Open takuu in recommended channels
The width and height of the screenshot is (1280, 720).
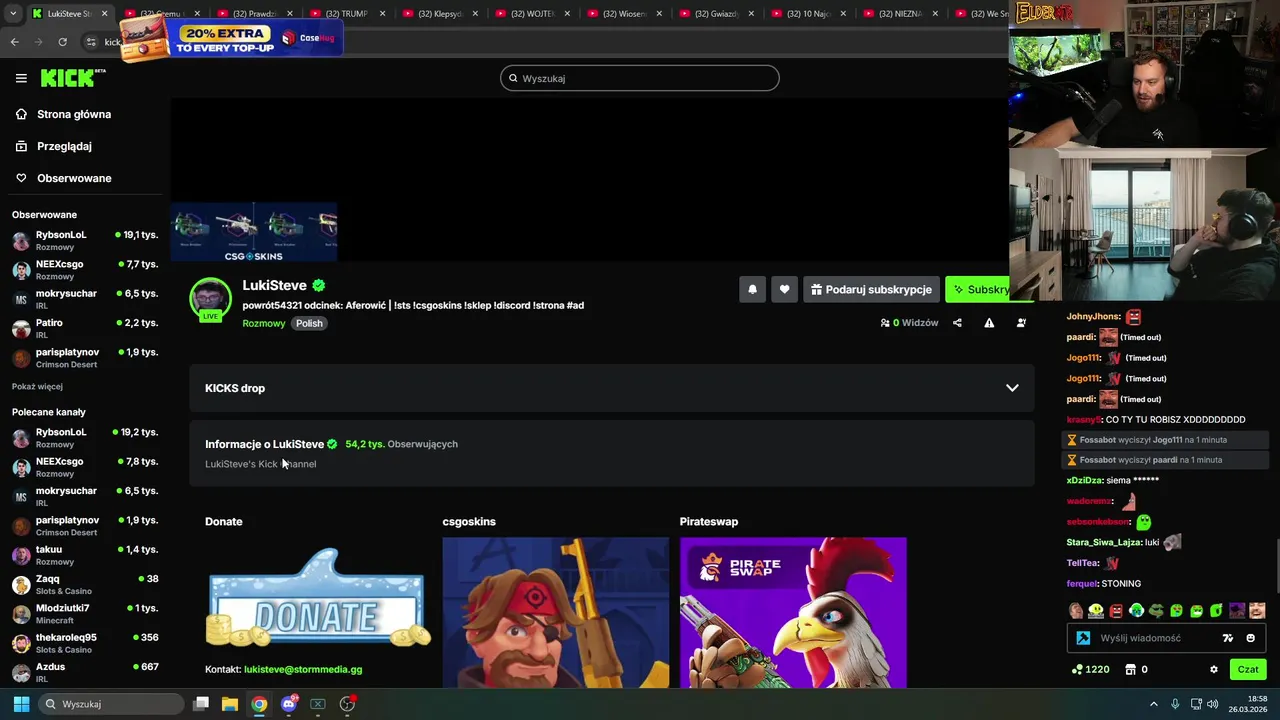coord(85,555)
